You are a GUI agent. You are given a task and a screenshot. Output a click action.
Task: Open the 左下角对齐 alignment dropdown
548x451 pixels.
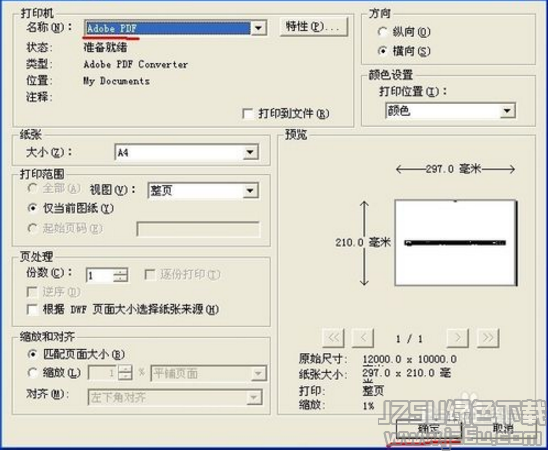tap(175, 397)
